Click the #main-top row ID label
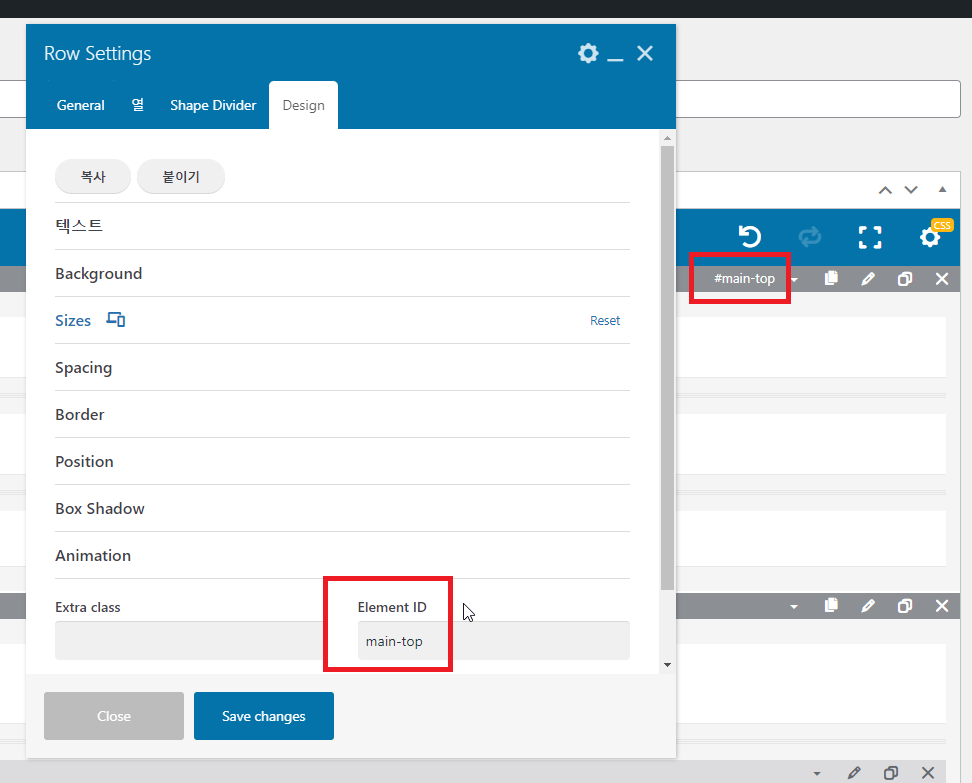This screenshot has width=972, height=783. [x=744, y=279]
